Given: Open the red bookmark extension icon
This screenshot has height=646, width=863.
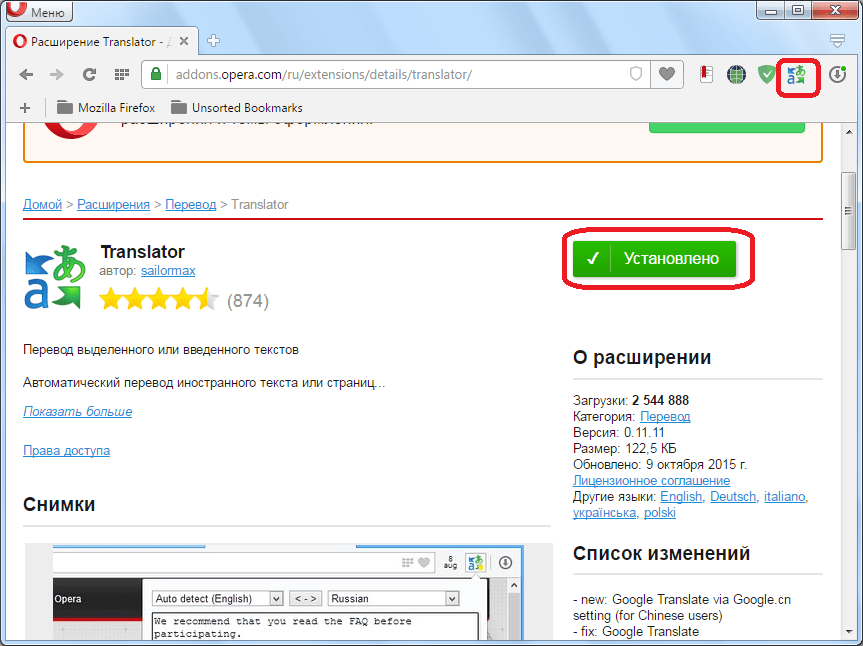Looking at the screenshot, I should (706, 74).
